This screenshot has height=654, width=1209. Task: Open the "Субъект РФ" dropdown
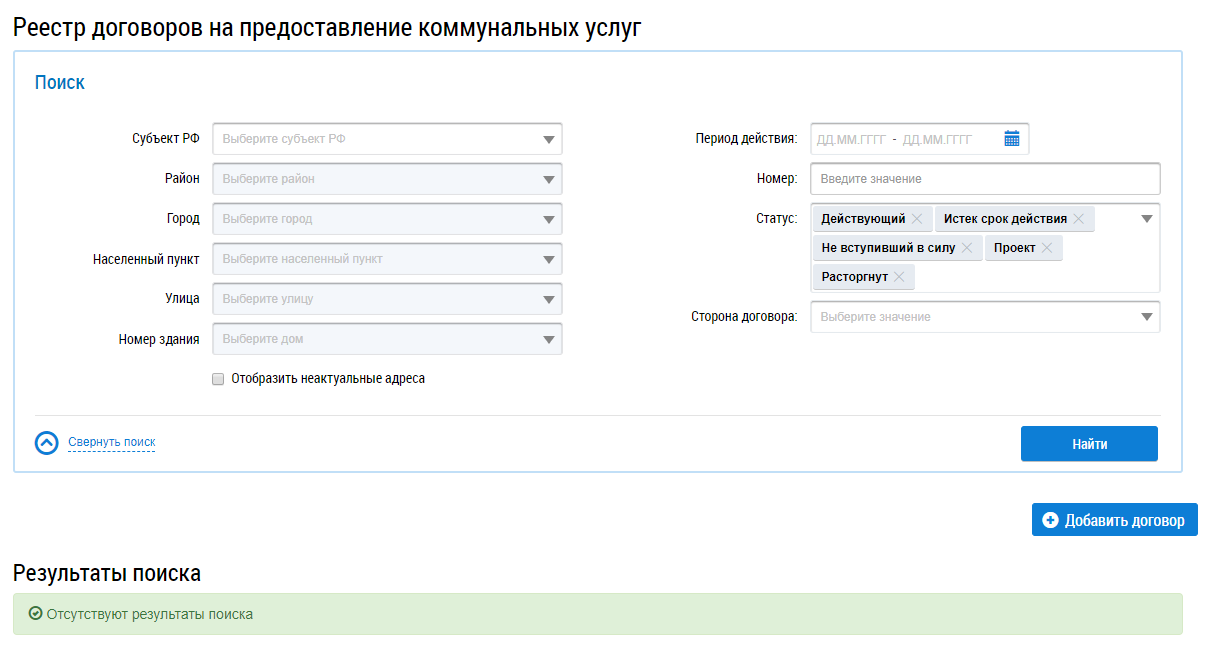coord(387,139)
